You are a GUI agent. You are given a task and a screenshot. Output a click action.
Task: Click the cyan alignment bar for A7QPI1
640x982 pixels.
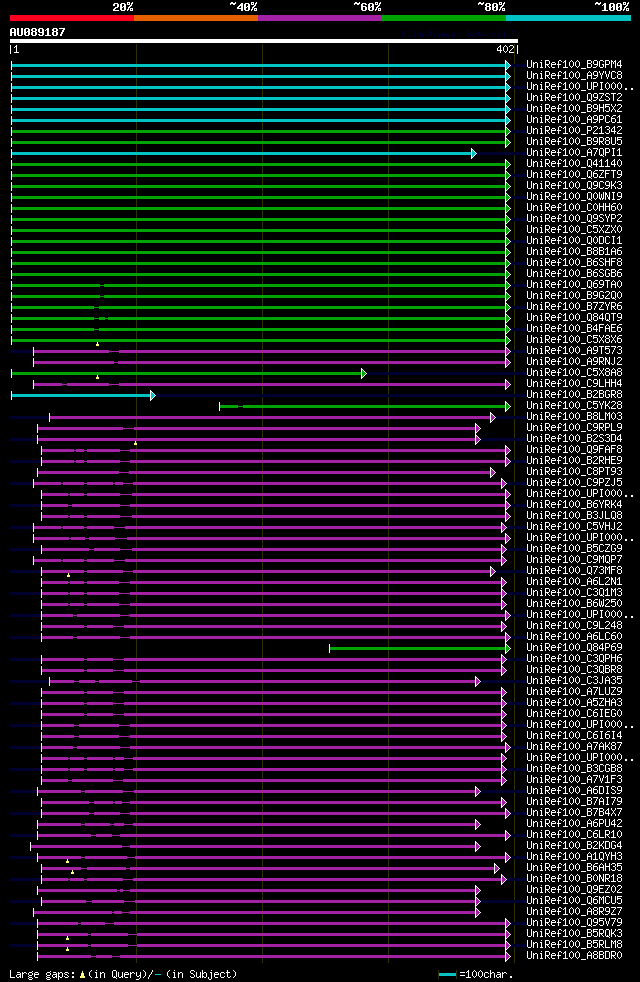[241, 153]
